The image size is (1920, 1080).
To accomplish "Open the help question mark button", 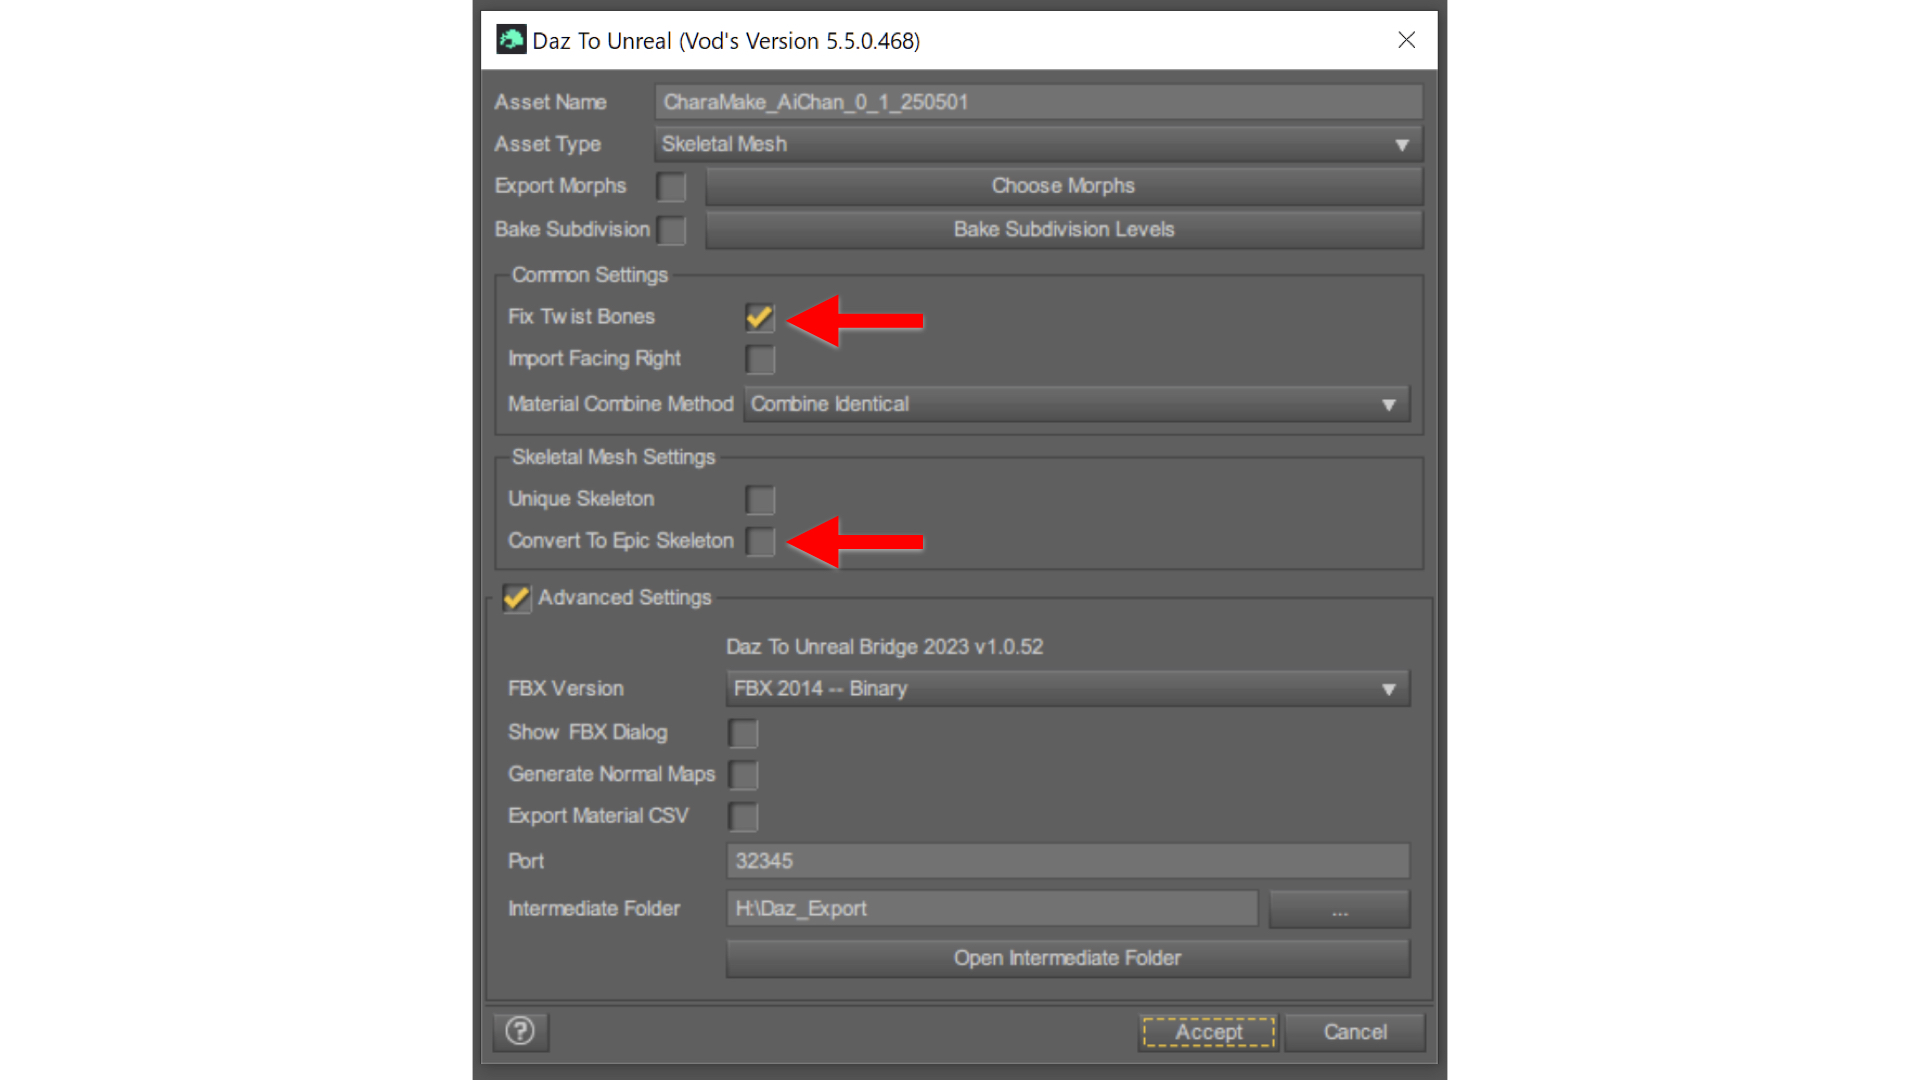I will (520, 1031).
